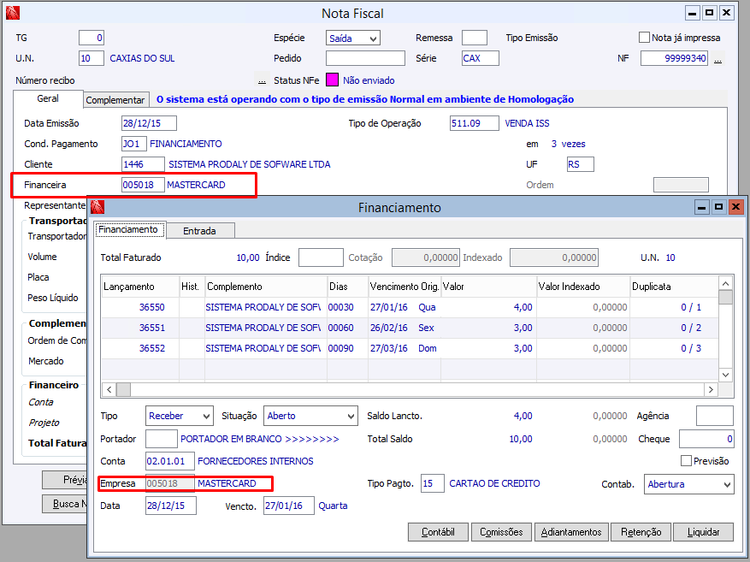The height and width of the screenshot is (562, 750).
Task: Click the grid's scroll down arrow
Action: click(725, 374)
